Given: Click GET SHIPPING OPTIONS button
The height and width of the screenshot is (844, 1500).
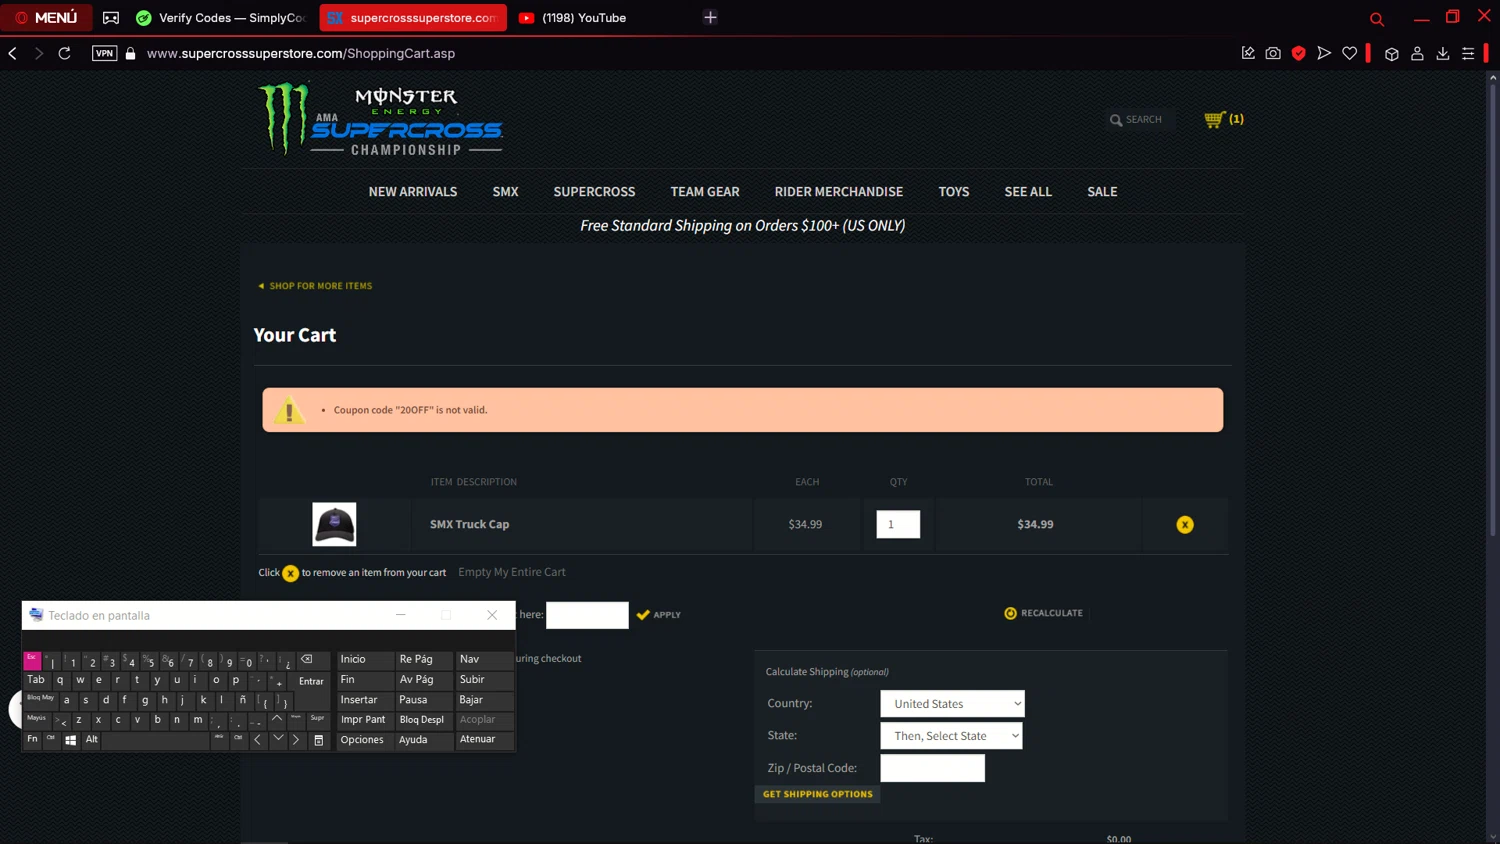Looking at the screenshot, I should click(817, 794).
